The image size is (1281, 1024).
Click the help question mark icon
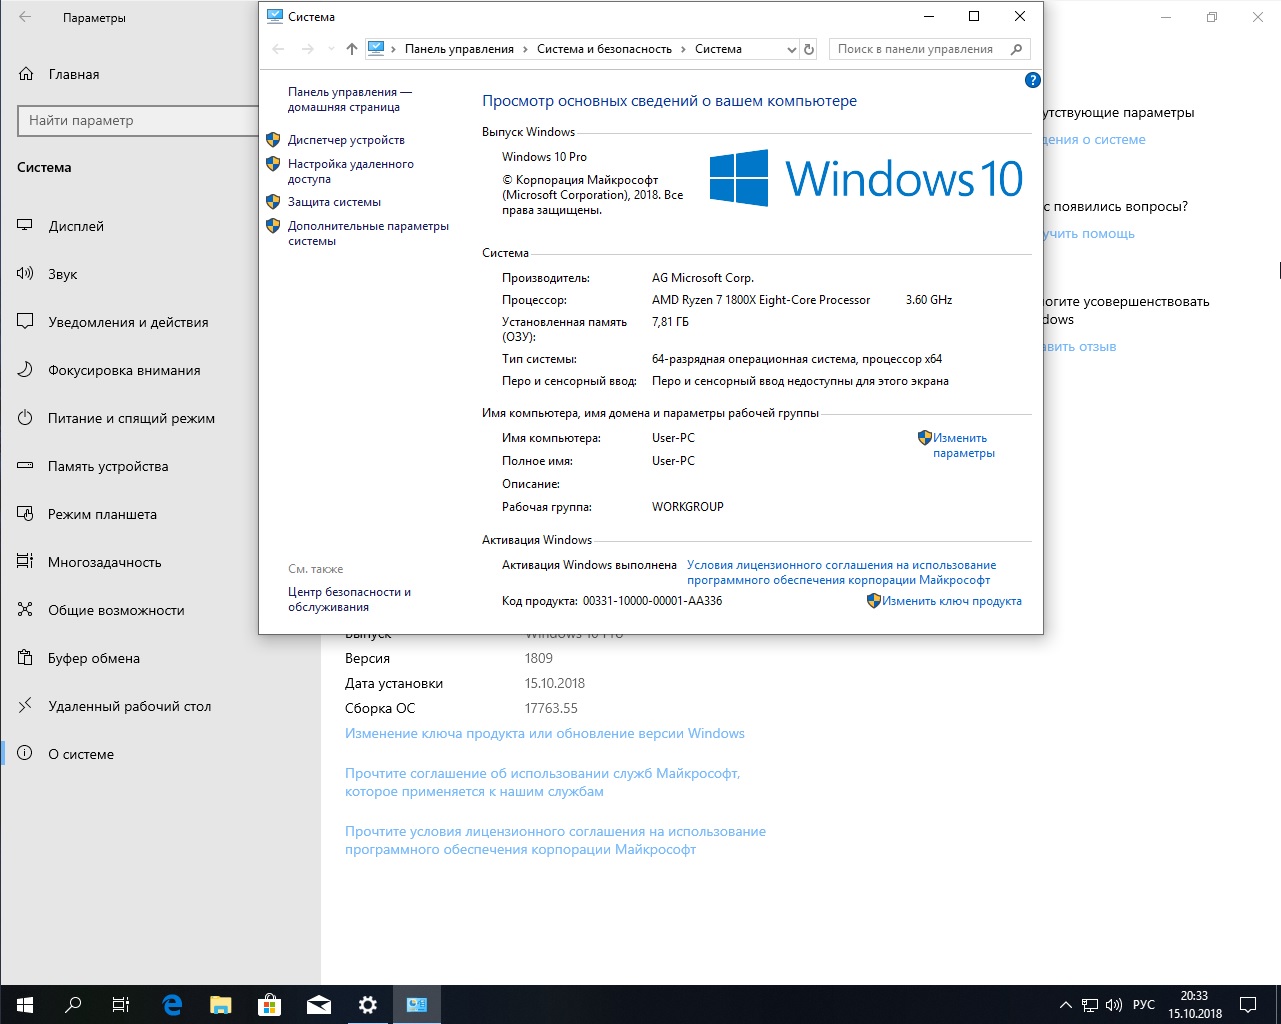pyautogui.click(x=1033, y=80)
